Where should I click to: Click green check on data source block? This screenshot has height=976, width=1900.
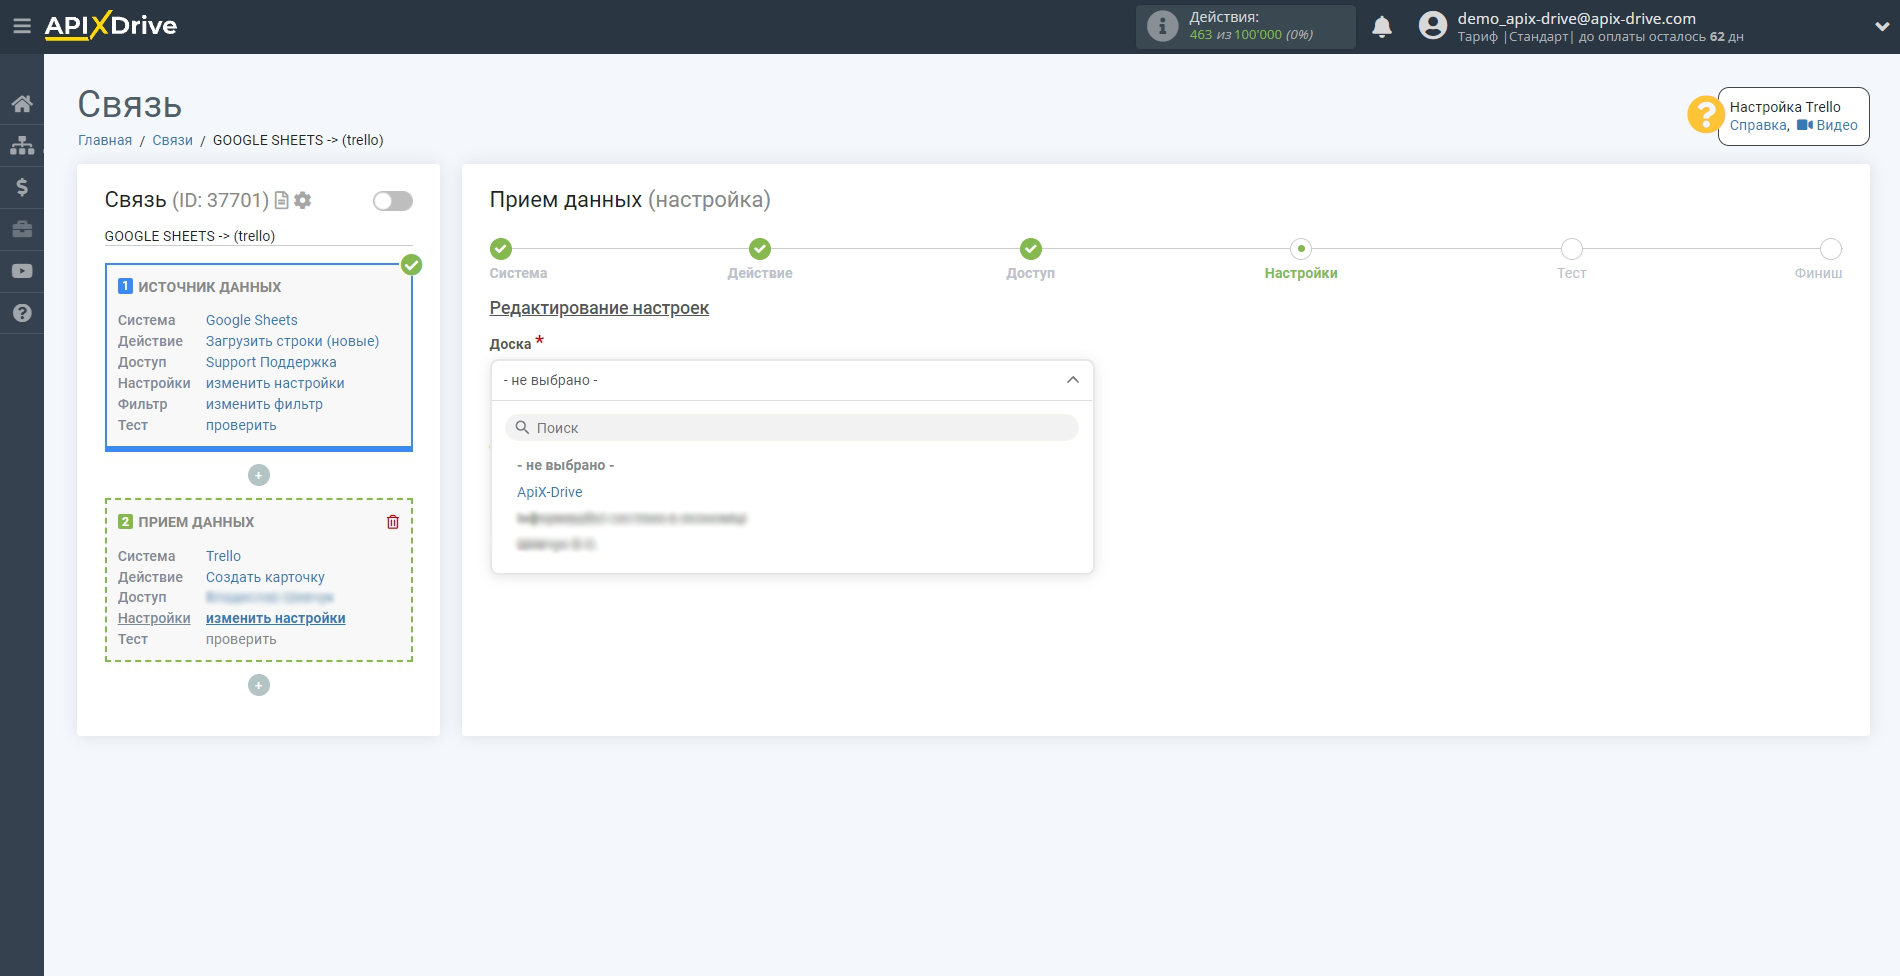point(411,265)
